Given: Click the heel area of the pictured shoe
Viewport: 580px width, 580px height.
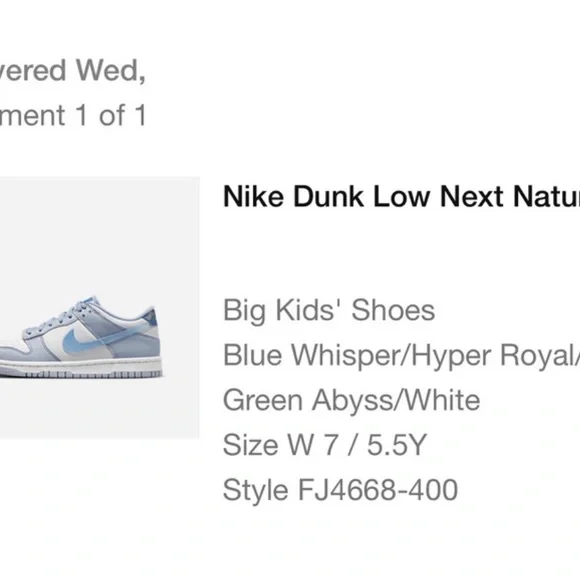Looking at the screenshot, I should 149,333.
